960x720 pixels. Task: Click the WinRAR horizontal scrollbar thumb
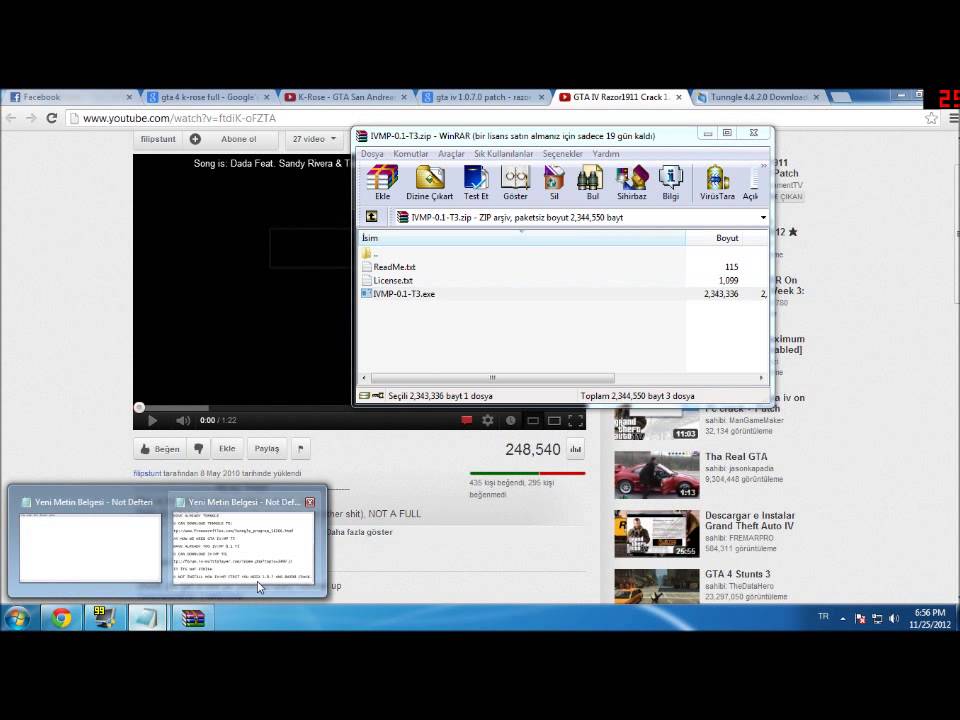[x=492, y=378]
